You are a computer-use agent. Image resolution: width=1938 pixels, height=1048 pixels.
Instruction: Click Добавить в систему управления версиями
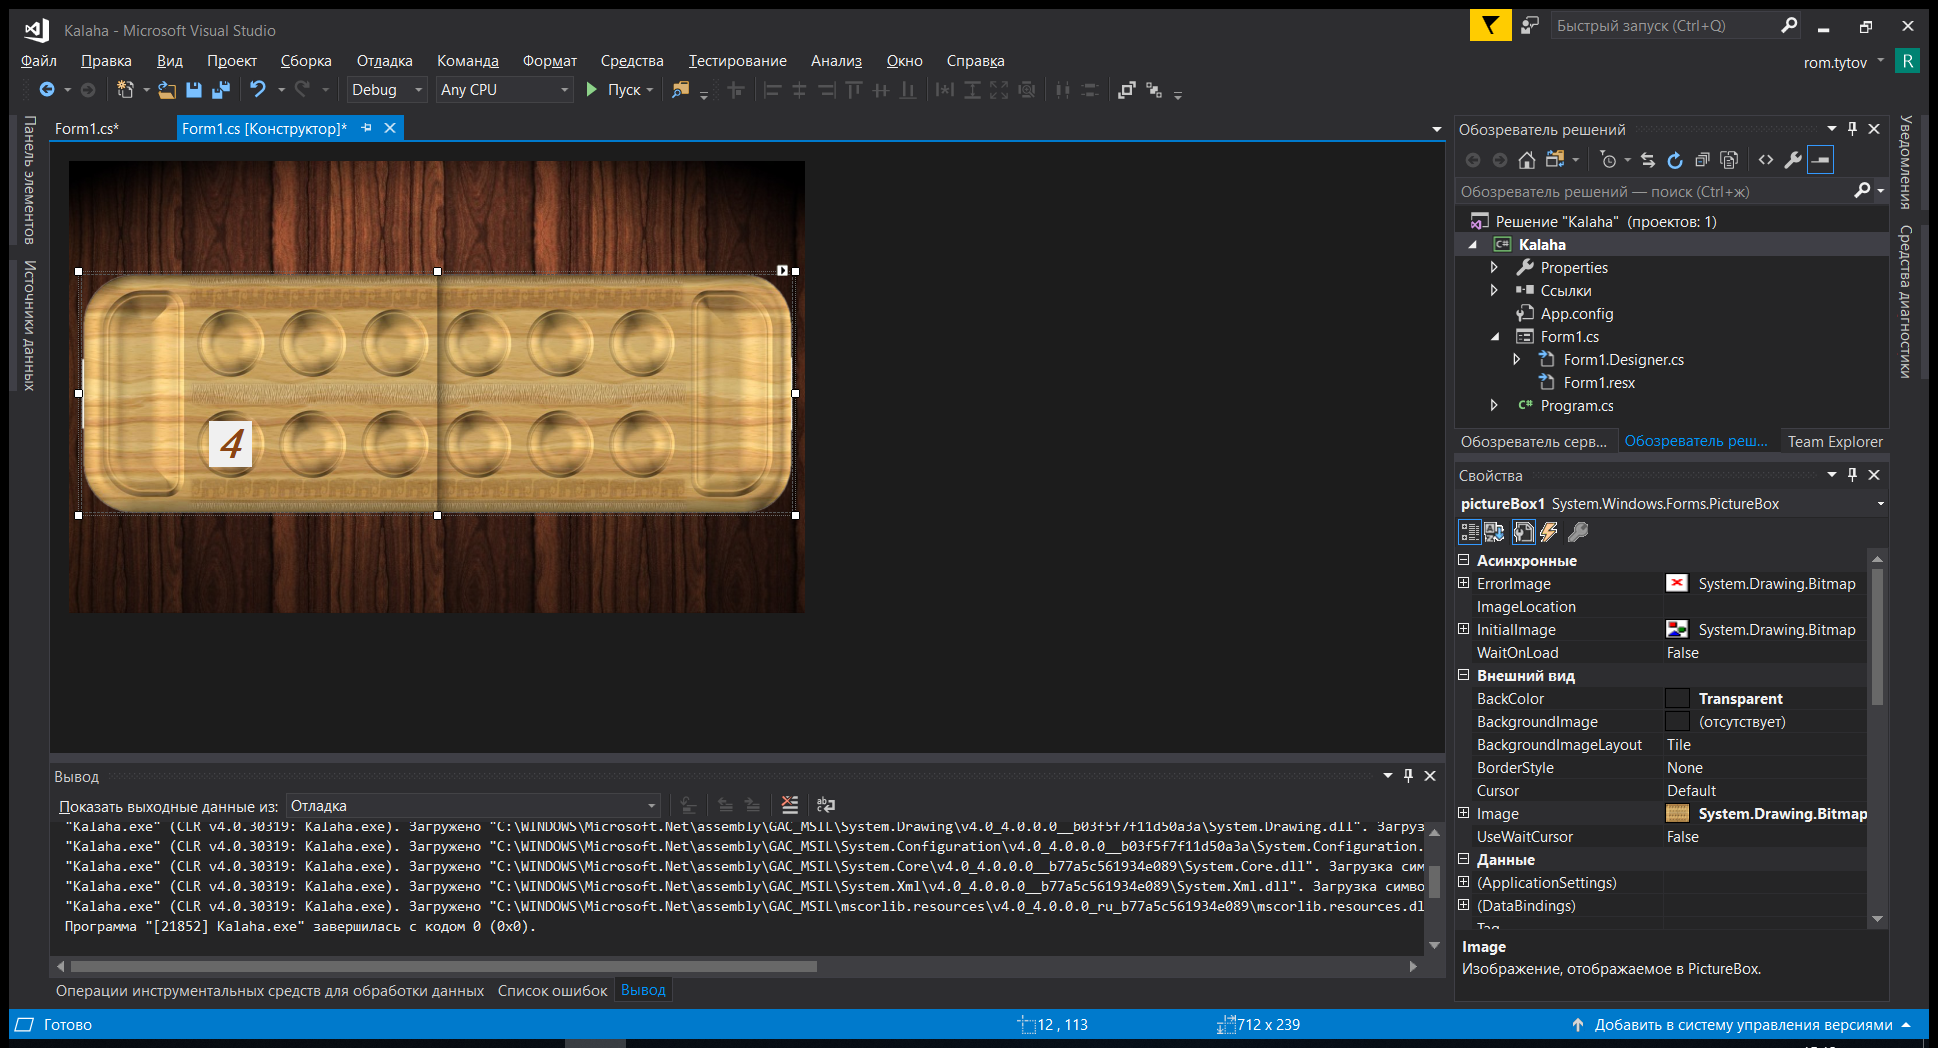pyautogui.click(x=1742, y=1025)
